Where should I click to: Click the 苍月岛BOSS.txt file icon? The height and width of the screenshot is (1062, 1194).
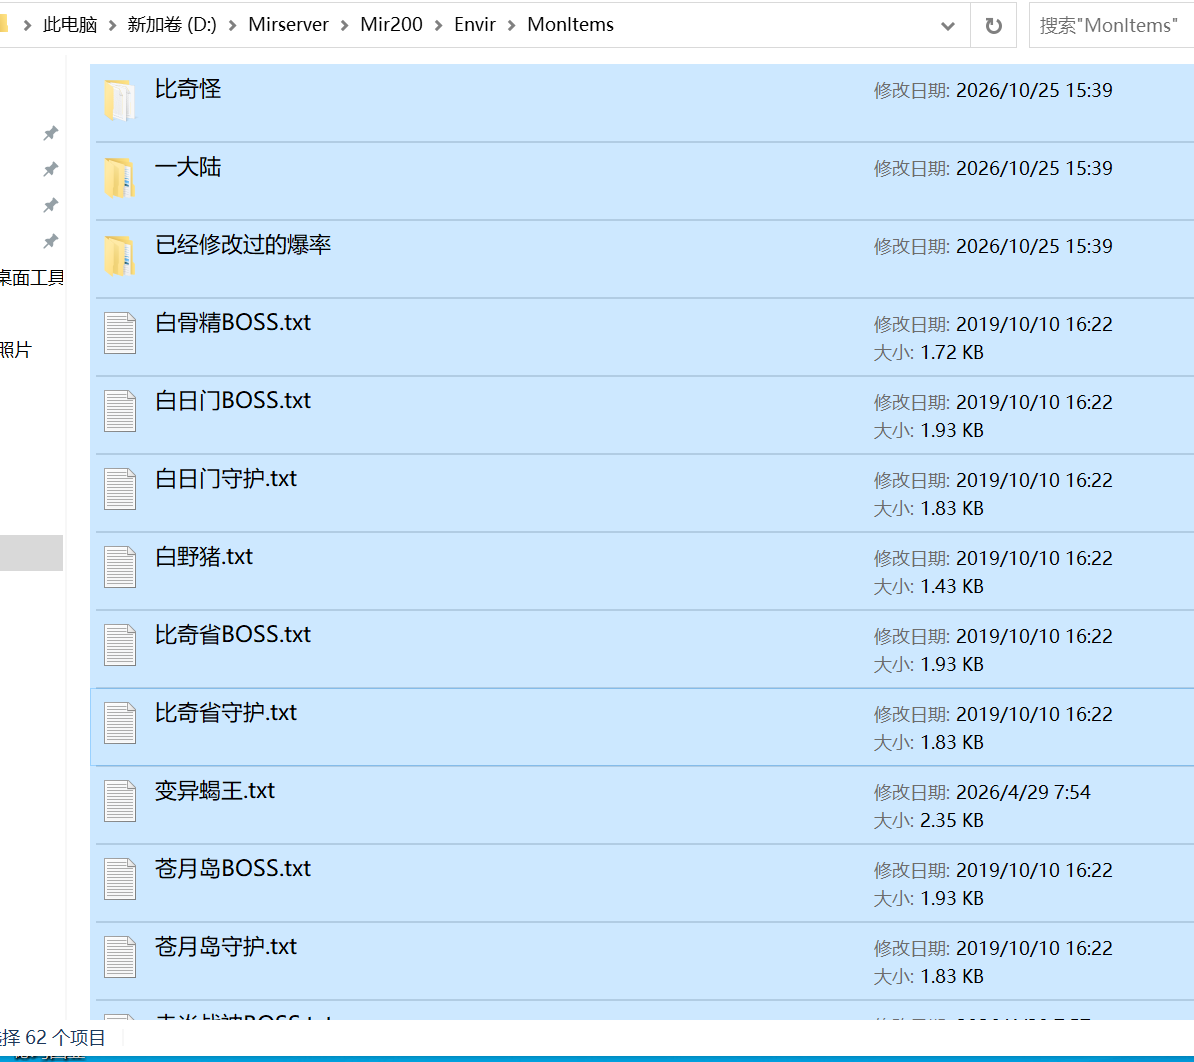tap(120, 879)
